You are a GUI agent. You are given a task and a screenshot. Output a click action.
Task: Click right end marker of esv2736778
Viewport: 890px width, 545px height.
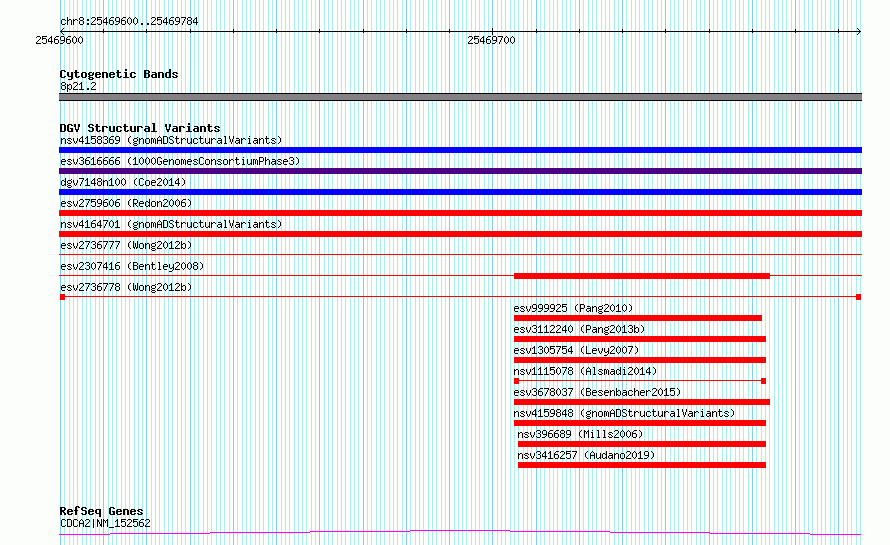click(x=858, y=297)
